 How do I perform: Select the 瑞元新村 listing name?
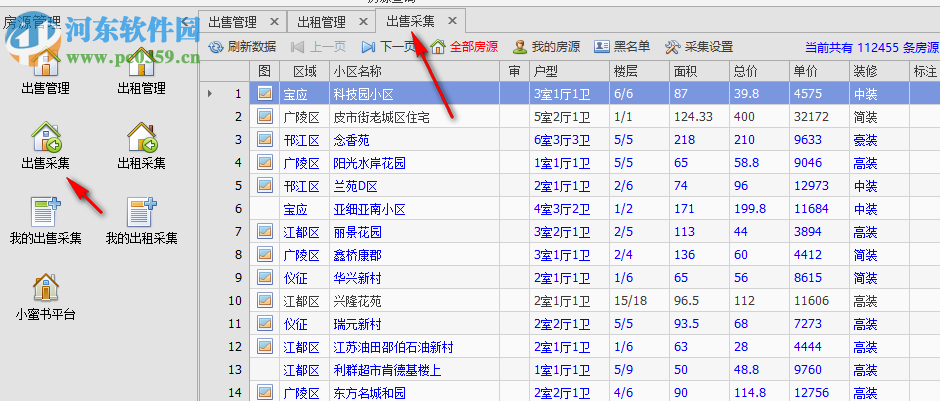(x=357, y=324)
